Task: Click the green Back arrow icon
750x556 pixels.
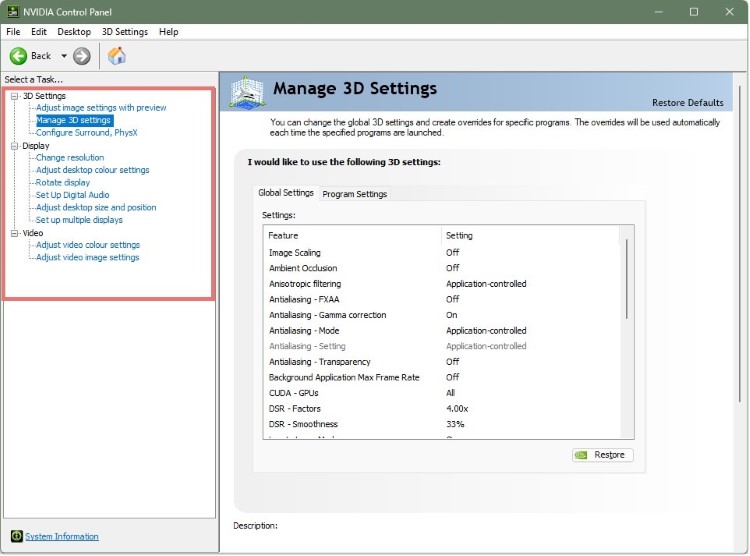Action: [x=18, y=56]
